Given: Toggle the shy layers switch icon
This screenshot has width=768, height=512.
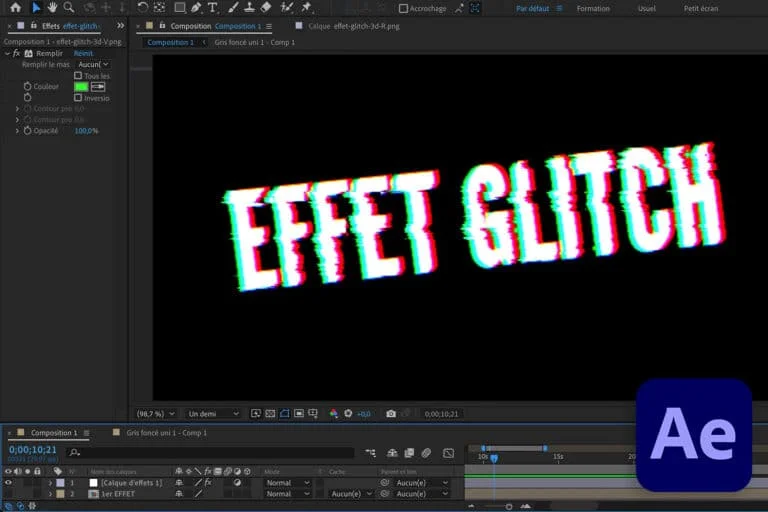Looking at the screenshot, I should (x=392, y=453).
